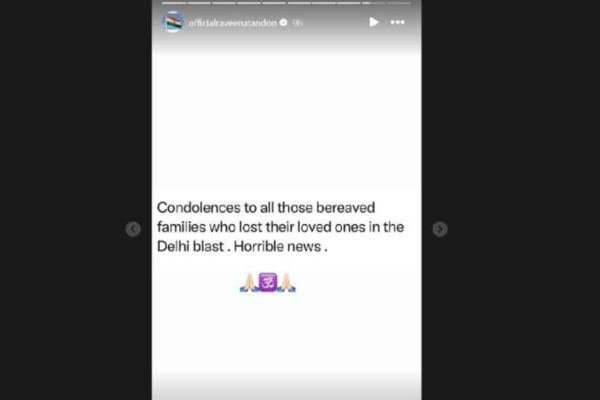Click the partially filled current progress segment
600x400 pixels.
coord(374,3)
